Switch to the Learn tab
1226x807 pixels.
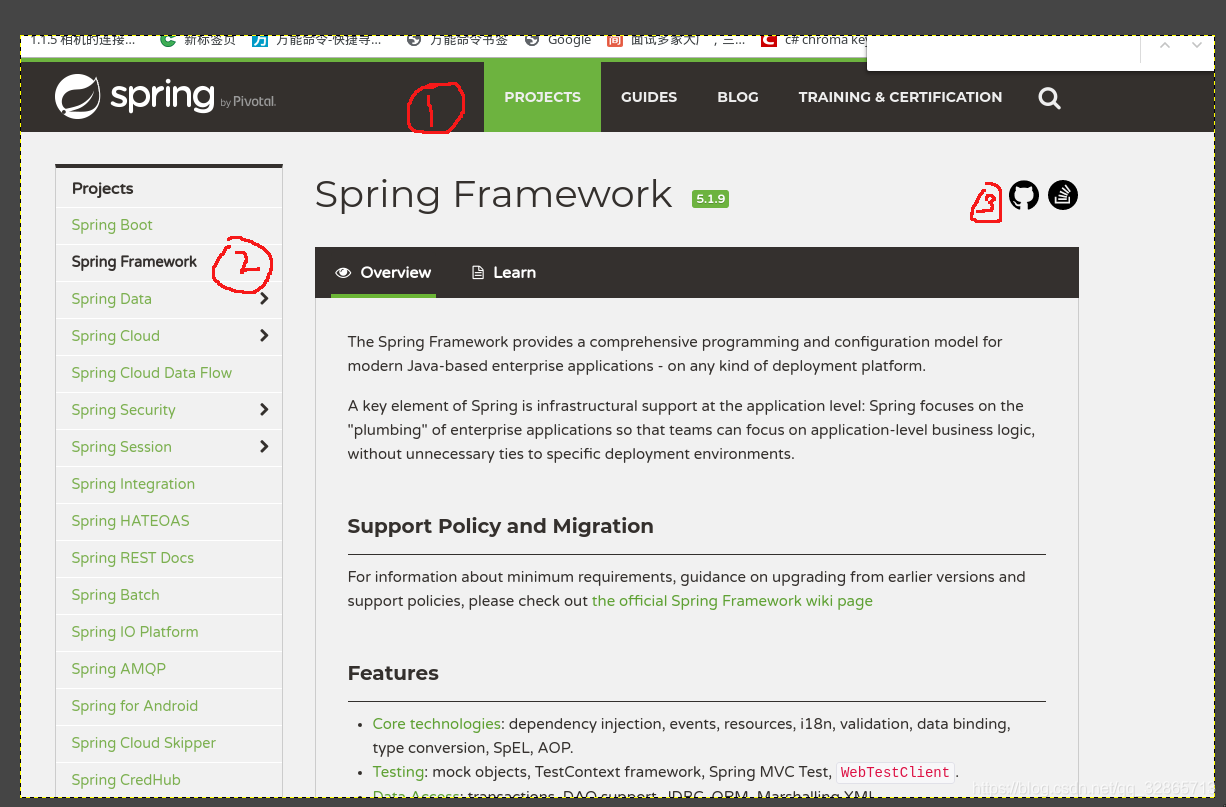pos(504,272)
